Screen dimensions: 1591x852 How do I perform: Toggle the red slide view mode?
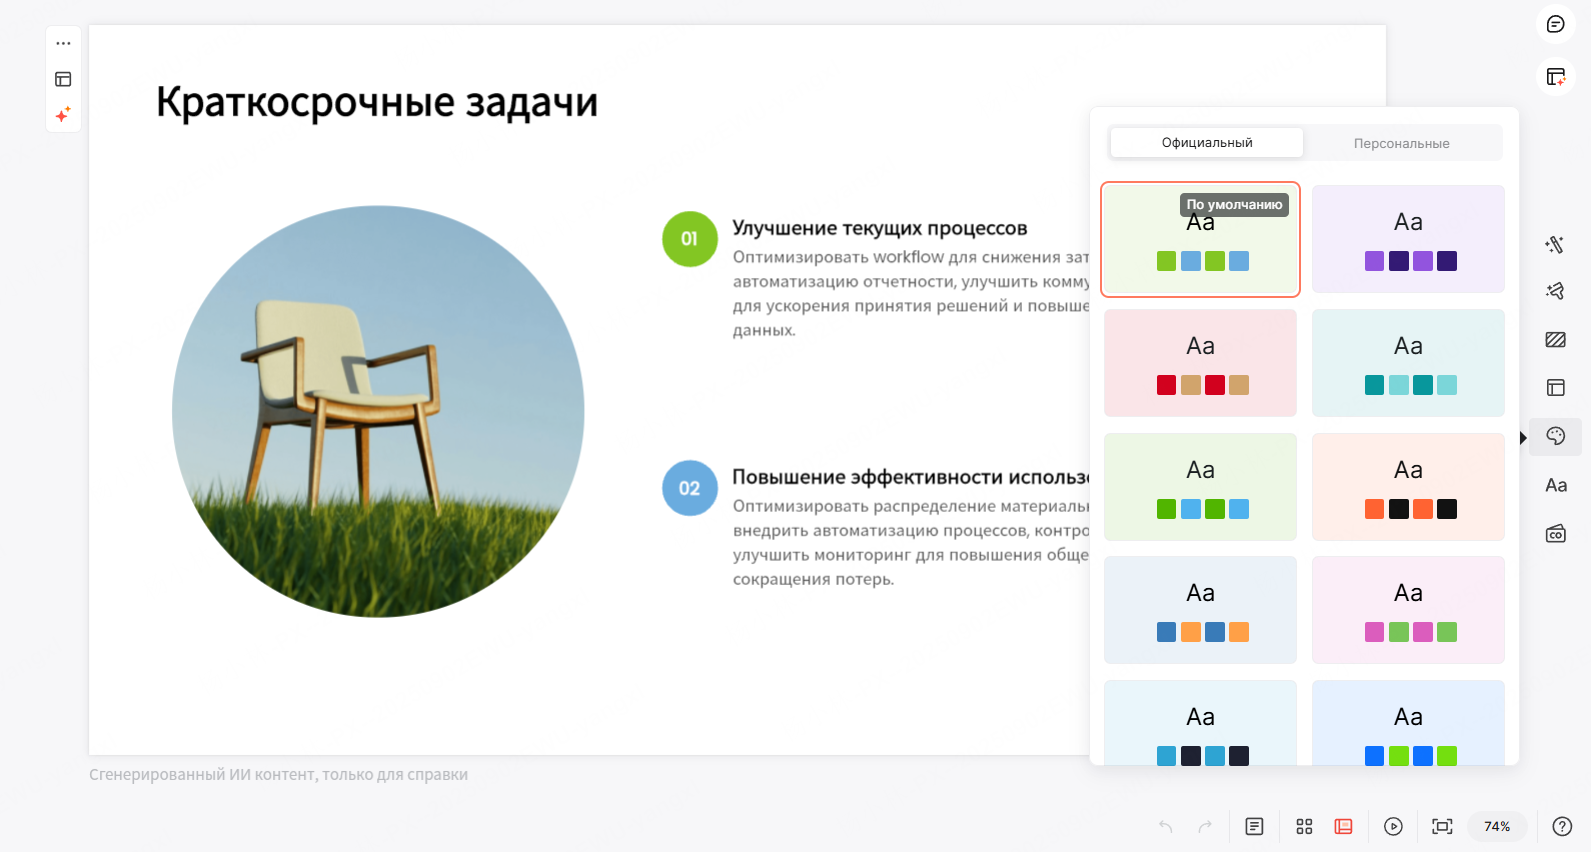tap(1343, 826)
